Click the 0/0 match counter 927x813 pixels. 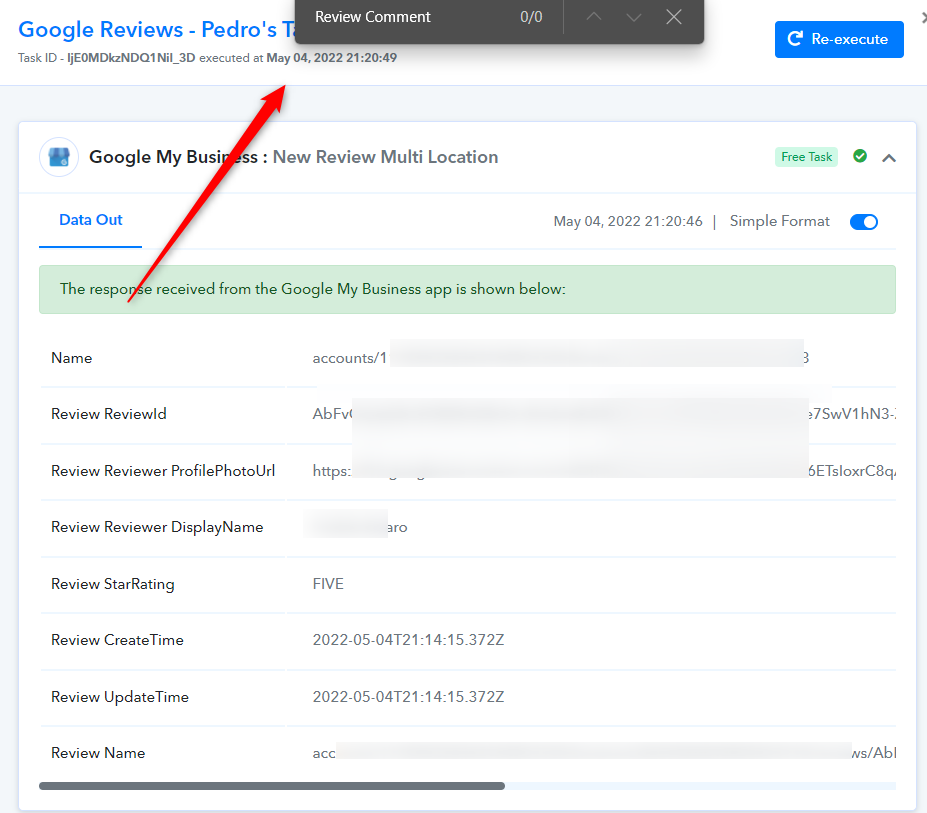[531, 17]
